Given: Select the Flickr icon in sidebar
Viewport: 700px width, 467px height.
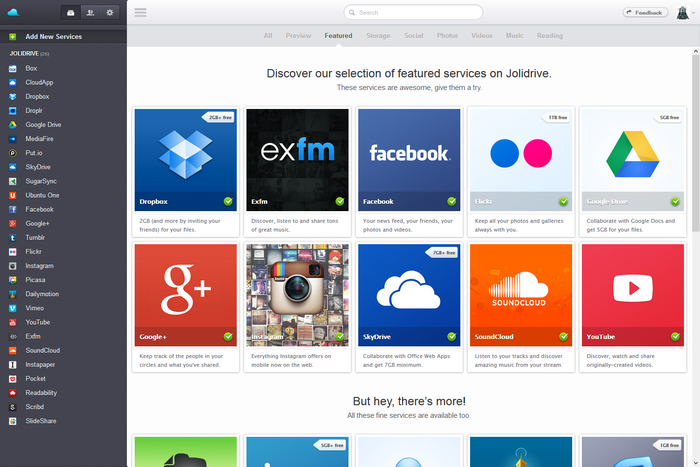Looking at the screenshot, I should click(x=12, y=252).
